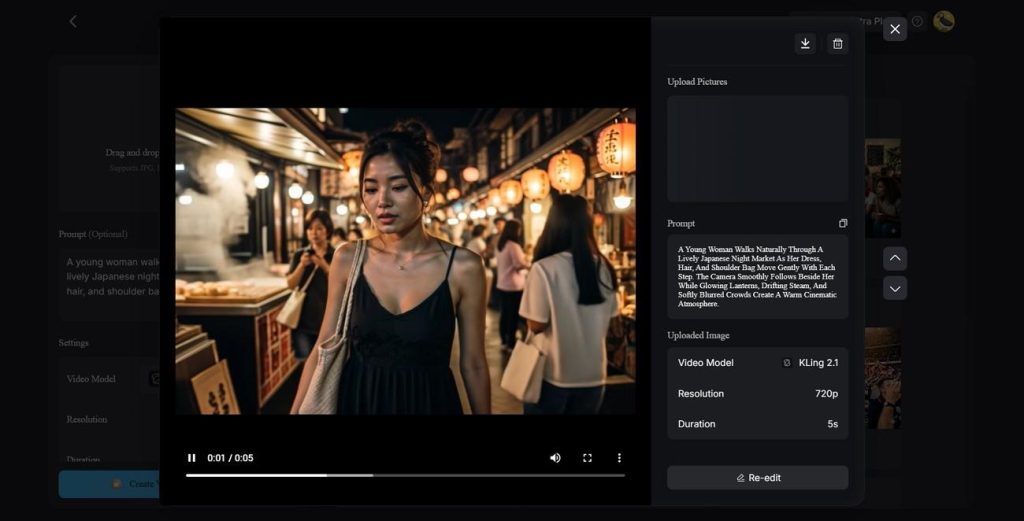This screenshot has height=521, width=1024.
Task: Click the Re-edit button
Action: [x=758, y=478]
